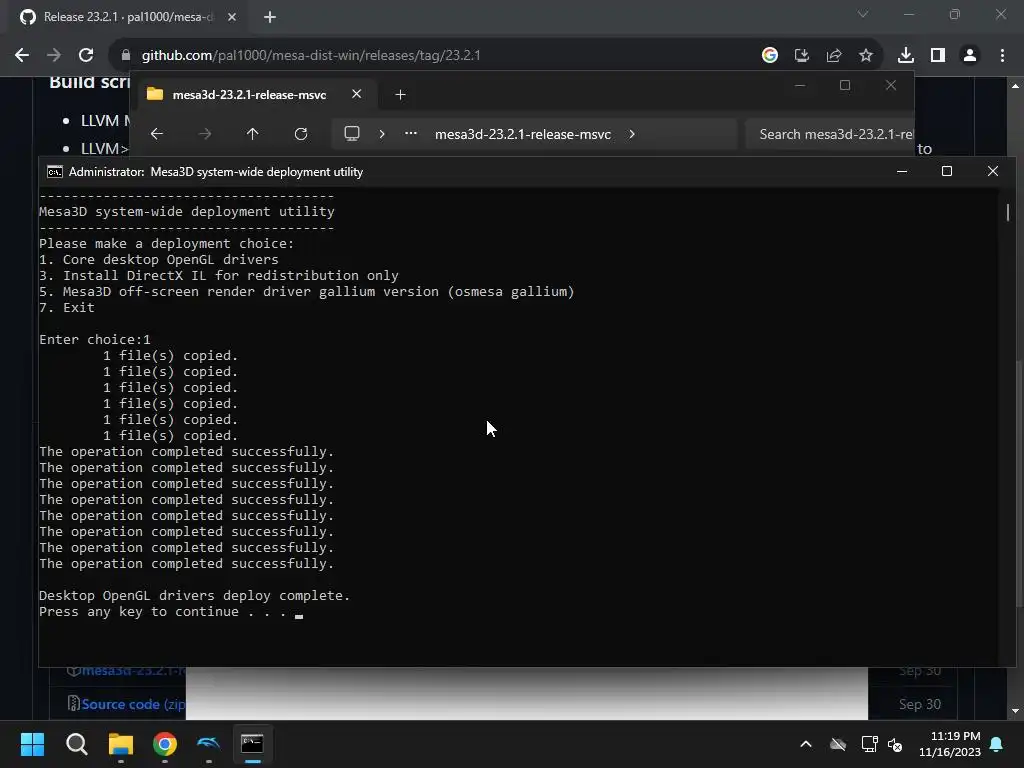
Task: Click GitHub page scrollbar up arrow
Action: 1015,86
